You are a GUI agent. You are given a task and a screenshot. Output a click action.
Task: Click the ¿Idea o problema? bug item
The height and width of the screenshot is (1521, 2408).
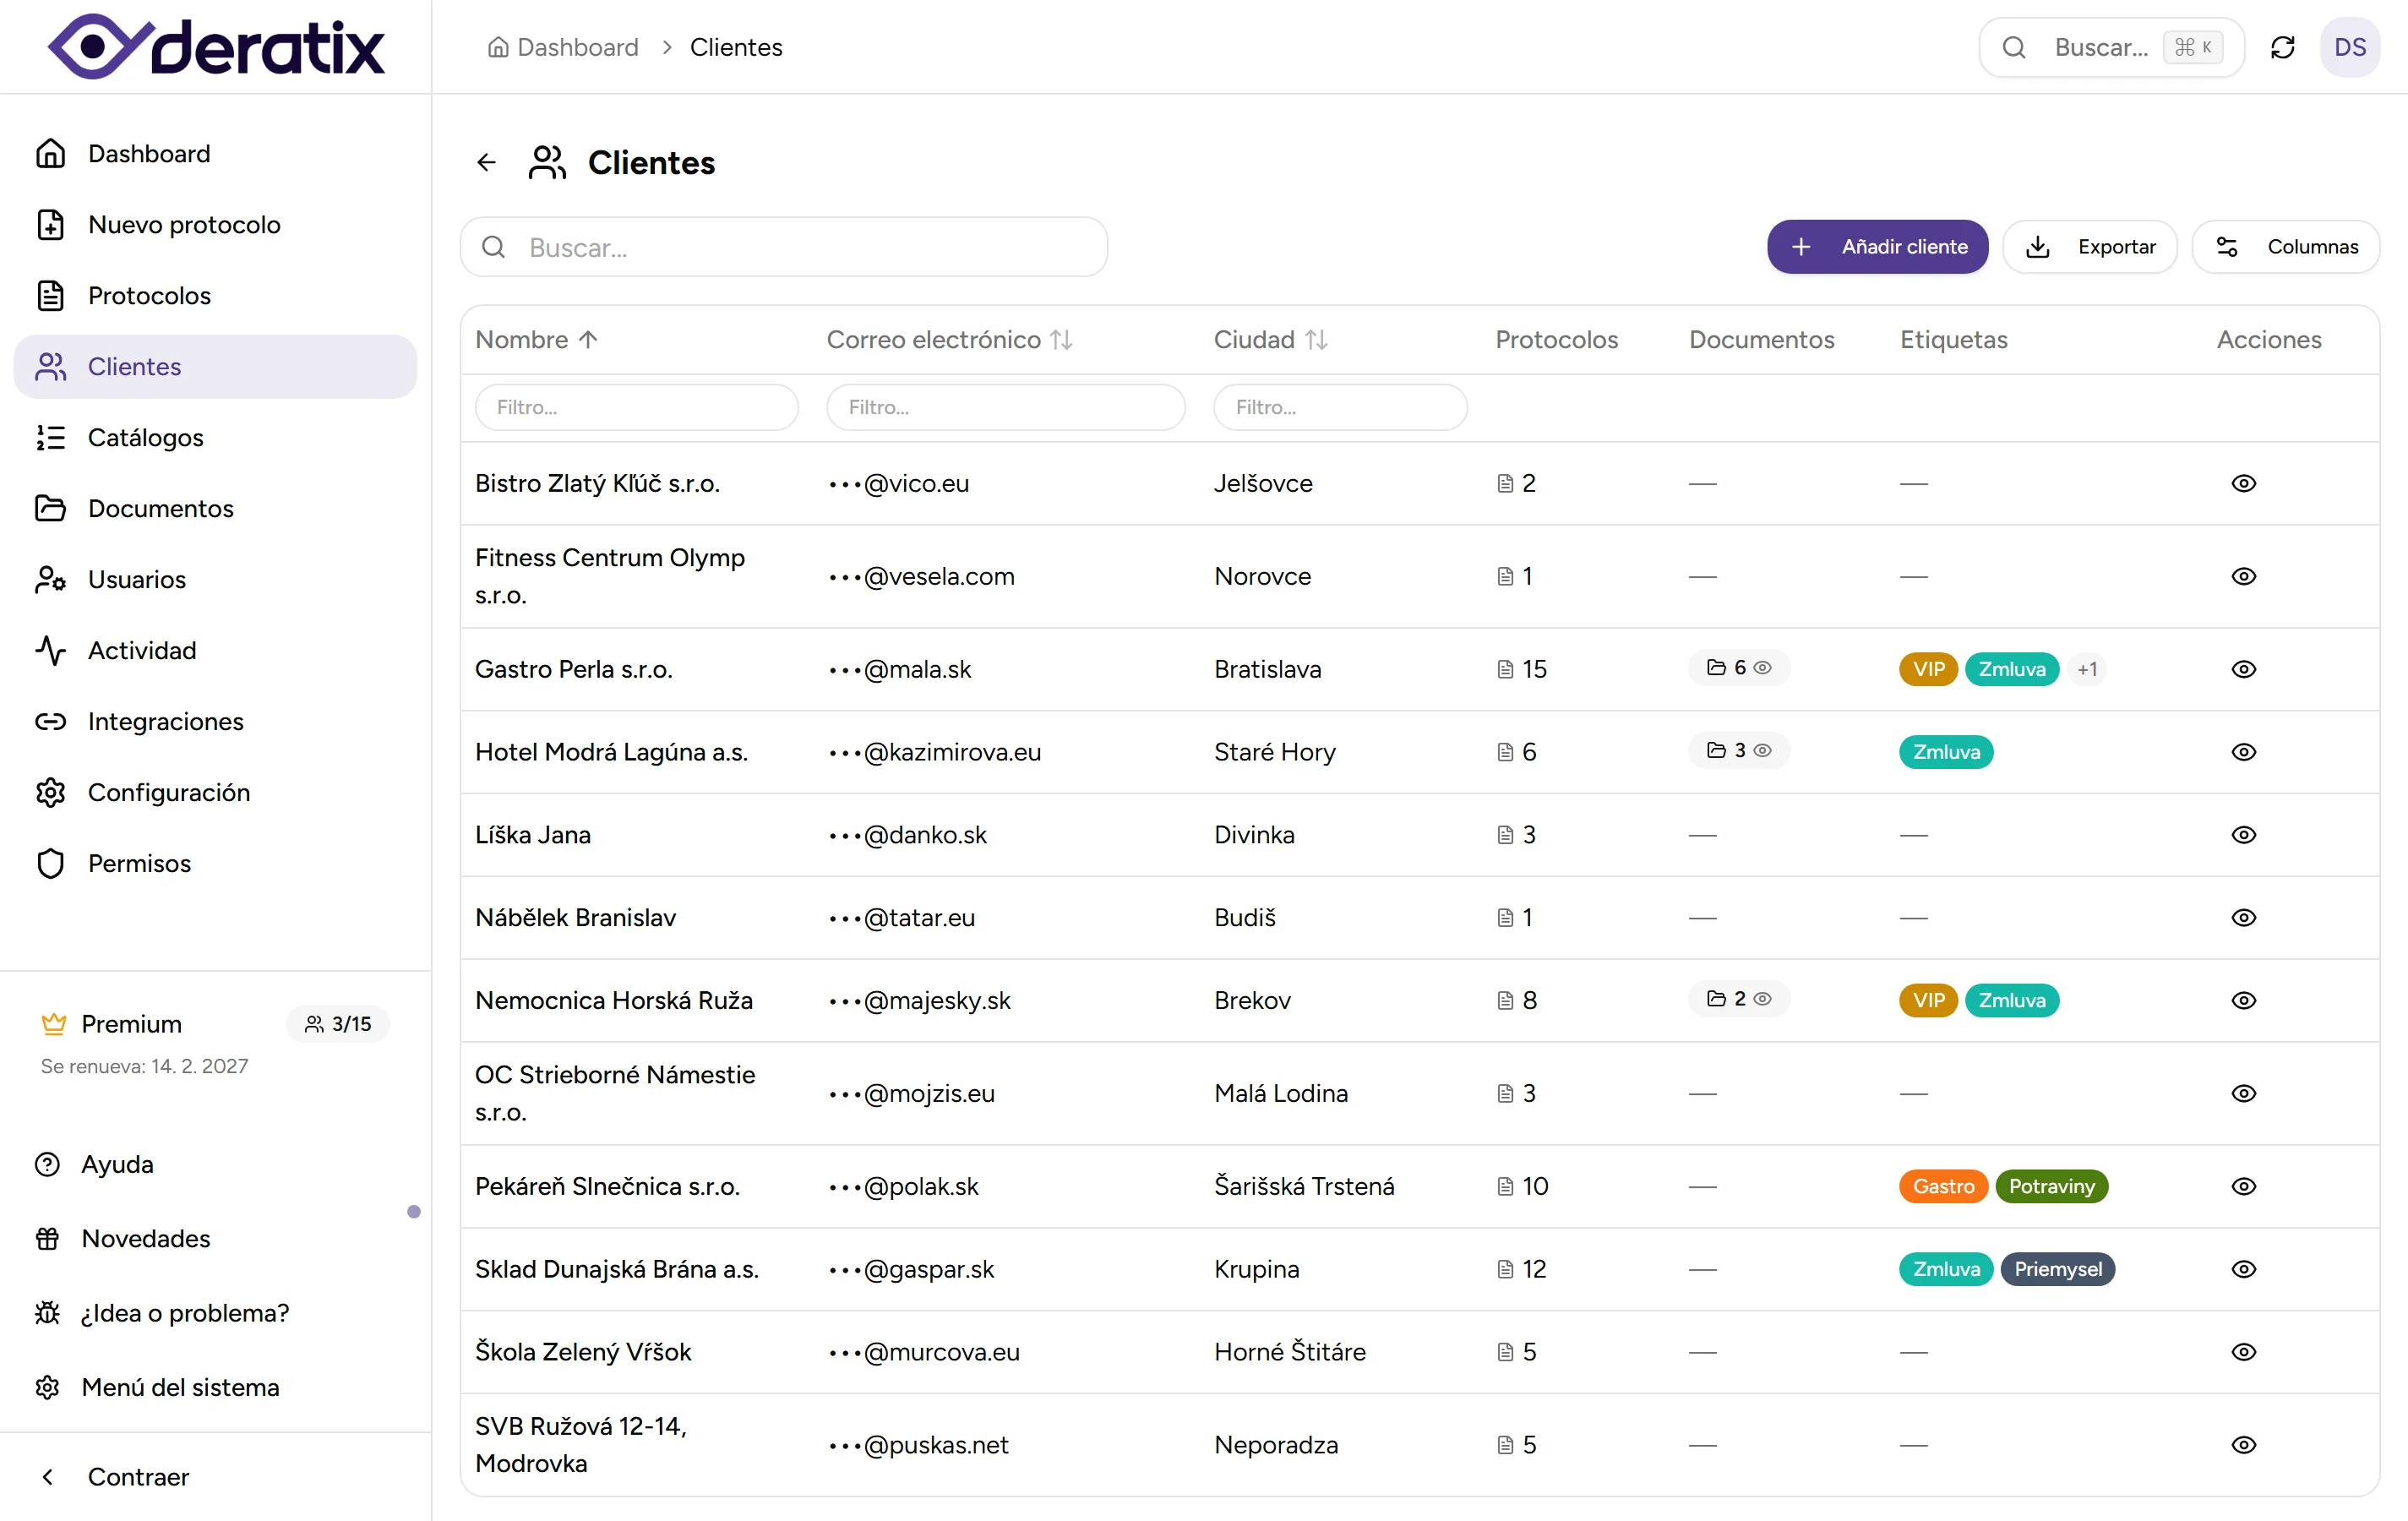[x=184, y=1312]
